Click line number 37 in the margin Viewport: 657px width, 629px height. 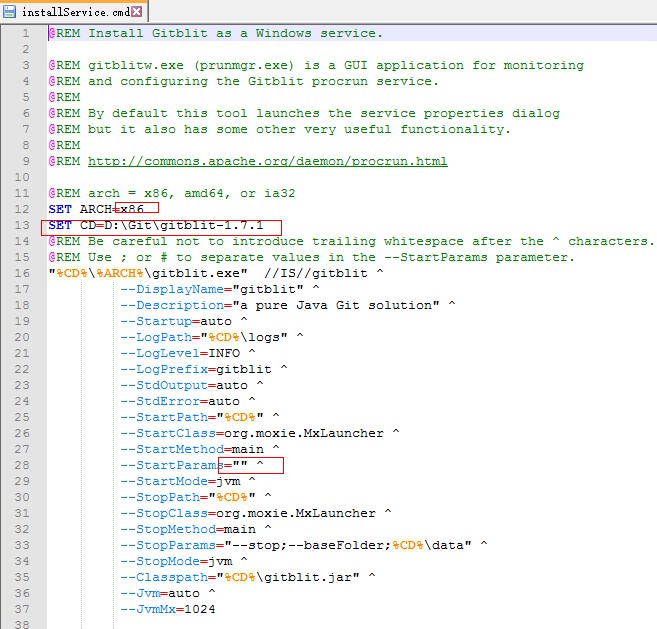pos(21,609)
